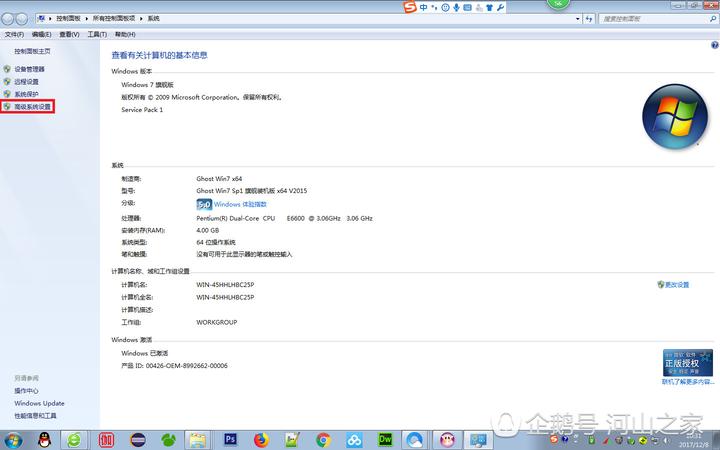Click the IME skin shirt icon
Viewport: 720px width, 450px height.
[489, 7]
